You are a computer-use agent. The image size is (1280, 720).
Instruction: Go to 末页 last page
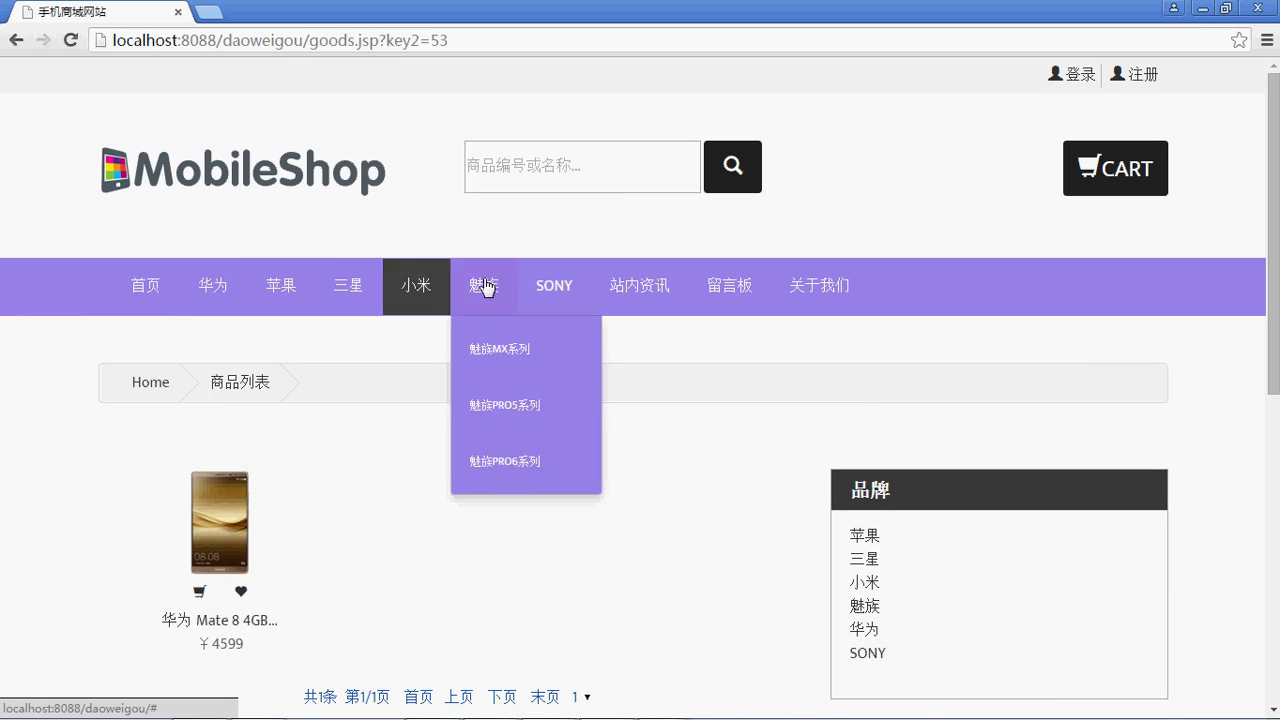point(545,697)
